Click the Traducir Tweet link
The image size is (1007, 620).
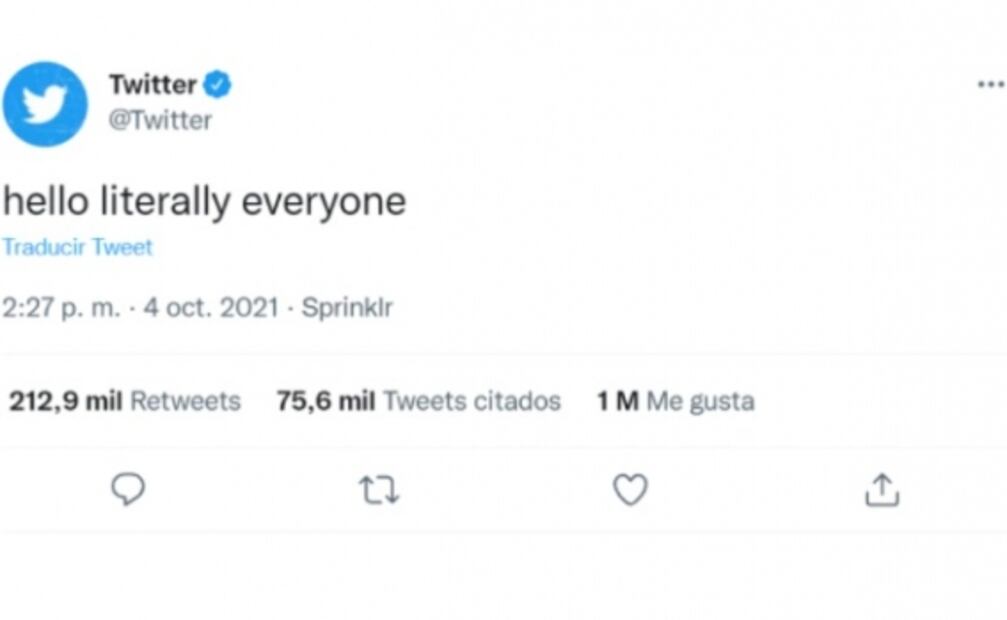pyautogui.click(x=77, y=247)
